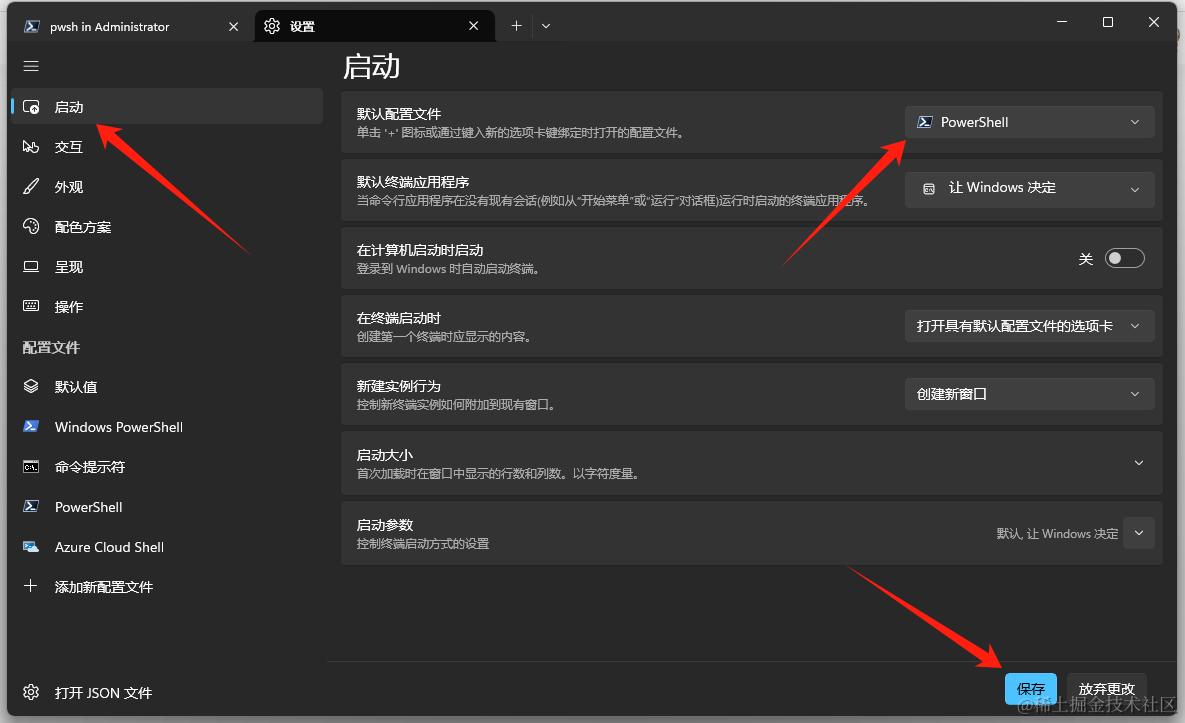Switch to the 设置 tab
Screen dimensions: 1185x723
(375, 26)
